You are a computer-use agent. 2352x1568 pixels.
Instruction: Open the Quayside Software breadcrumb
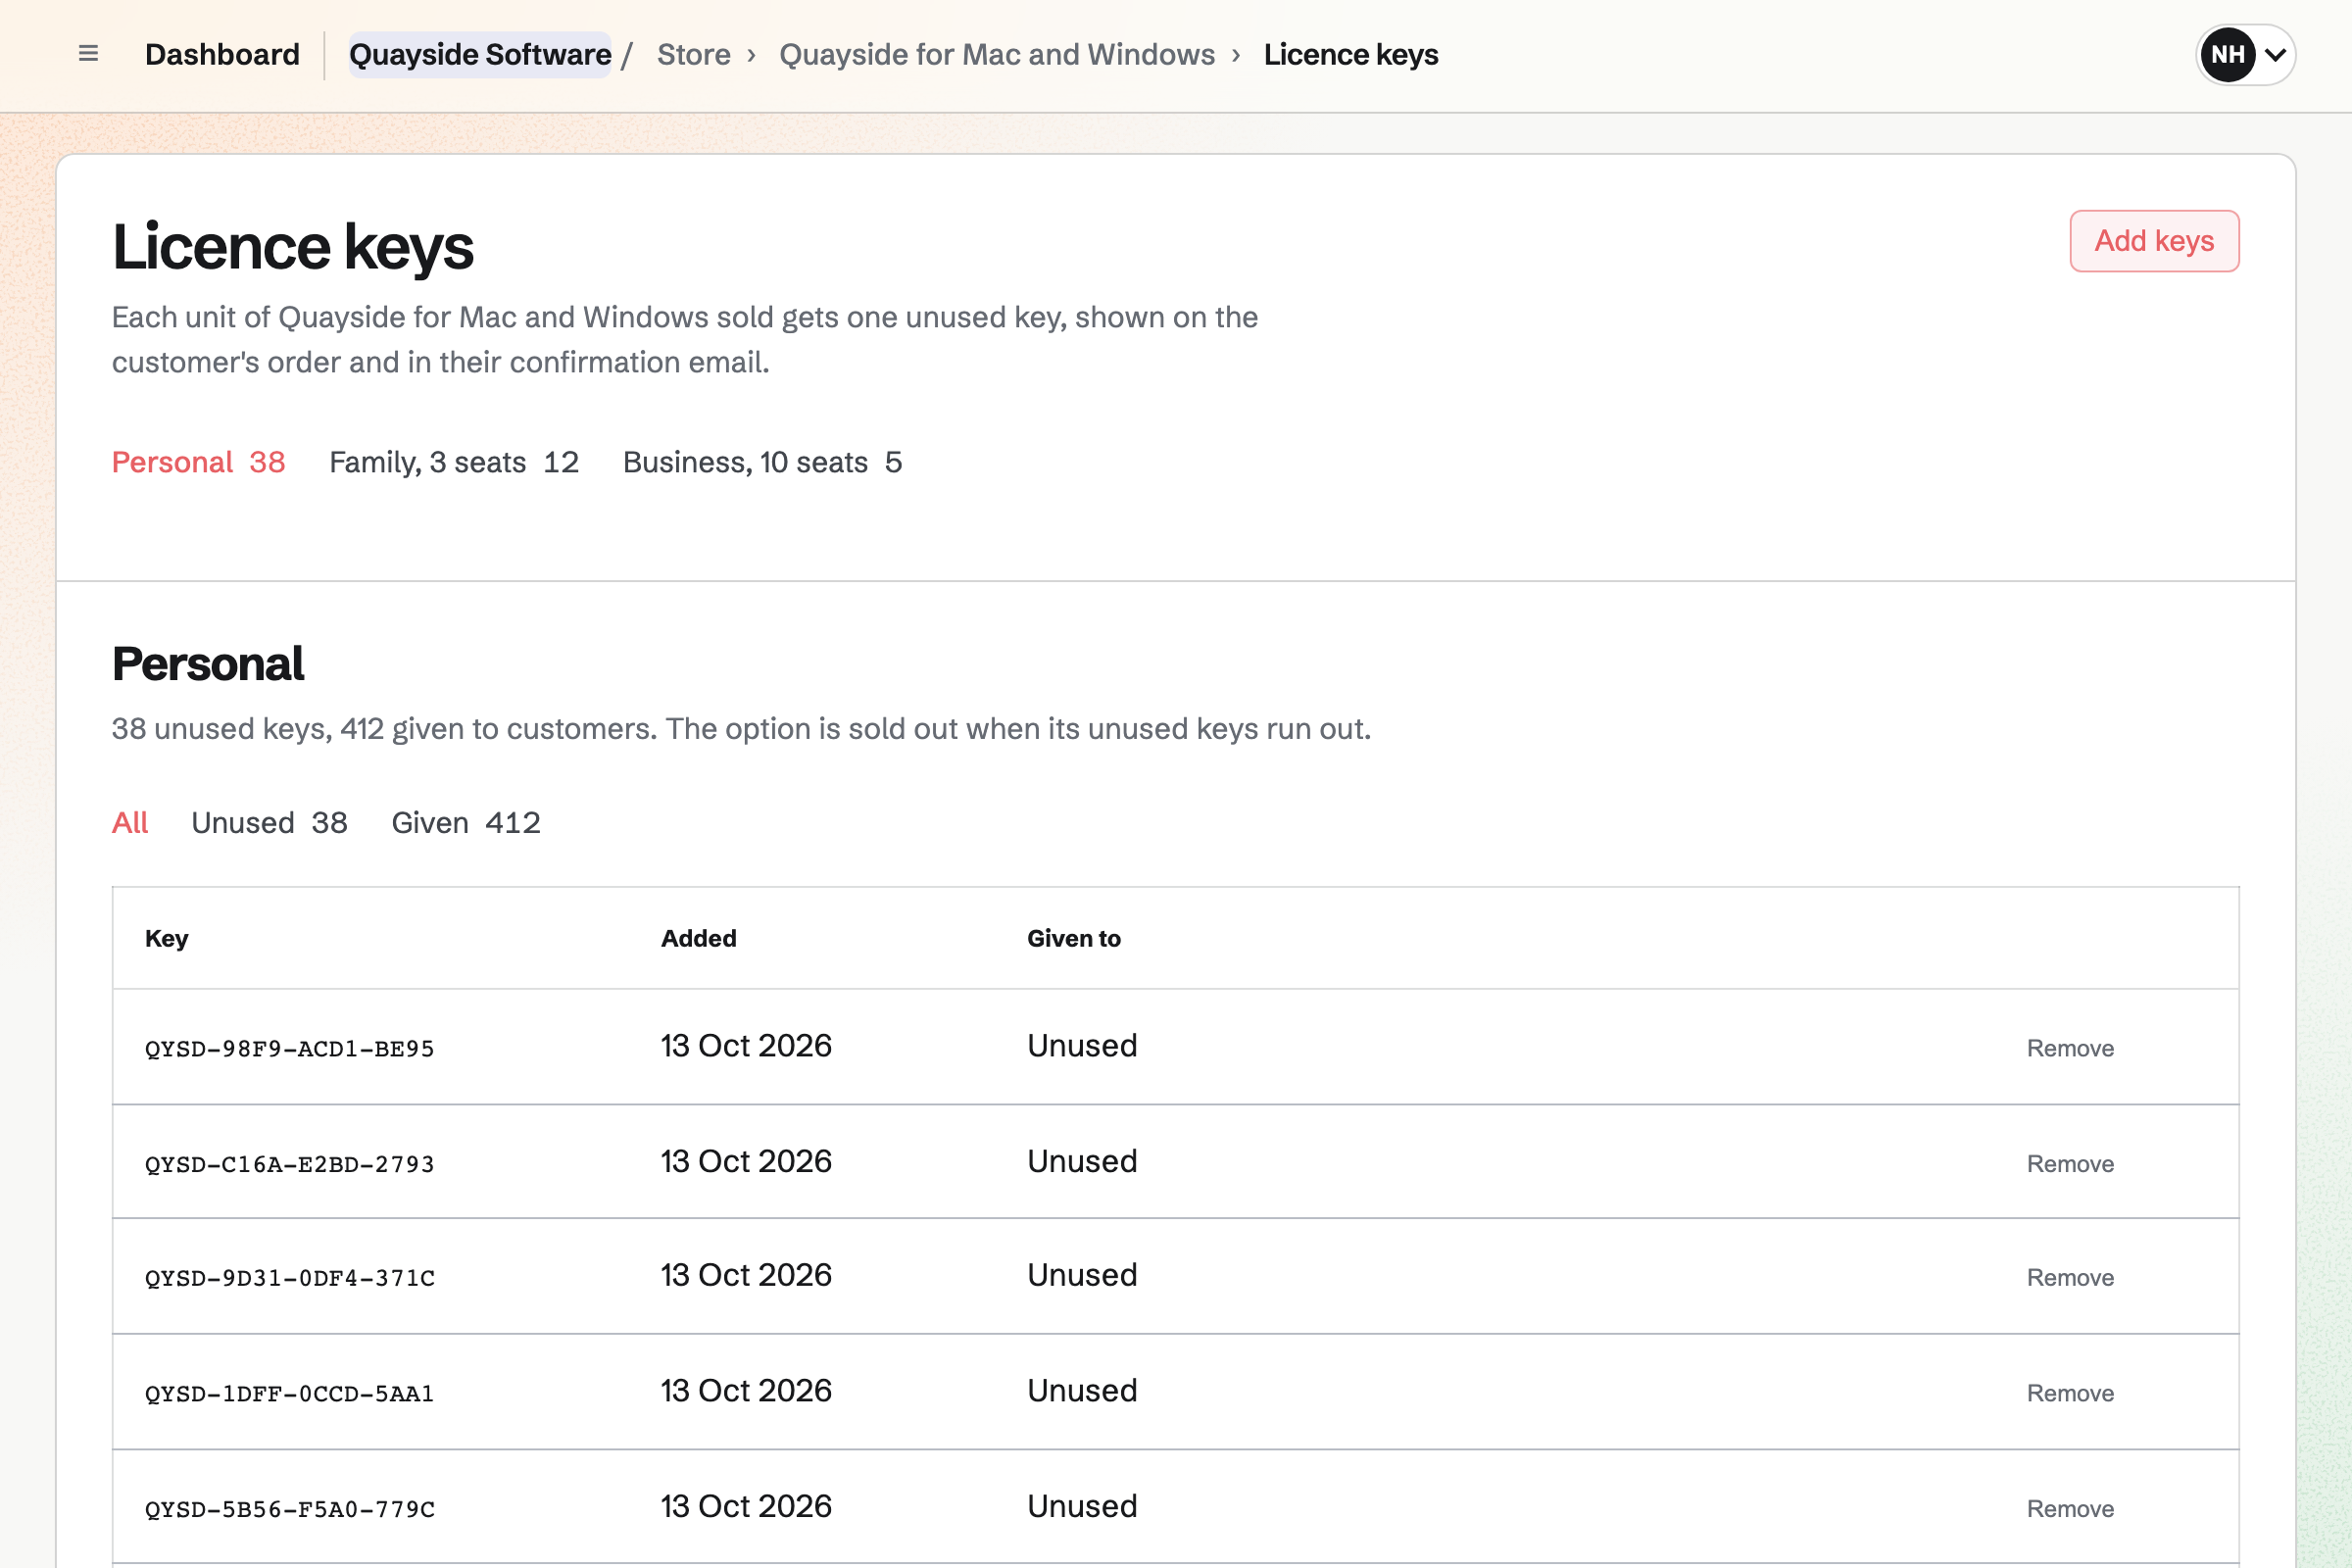tap(480, 54)
